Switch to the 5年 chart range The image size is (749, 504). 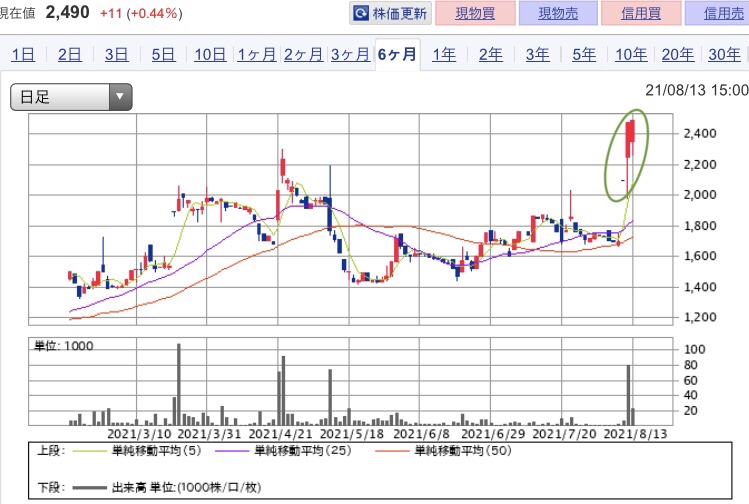click(x=585, y=55)
